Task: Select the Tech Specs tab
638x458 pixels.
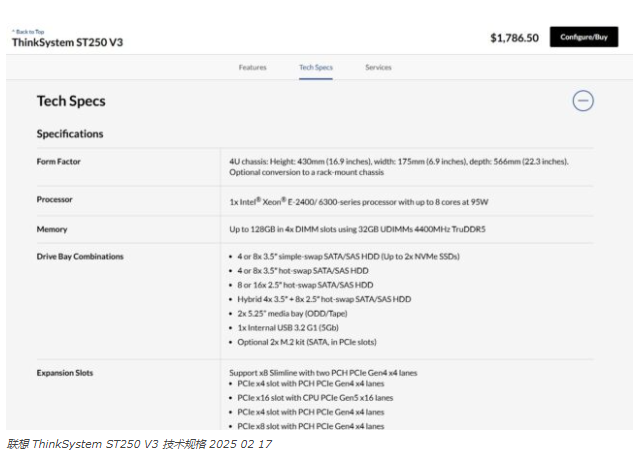Action: coord(316,68)
